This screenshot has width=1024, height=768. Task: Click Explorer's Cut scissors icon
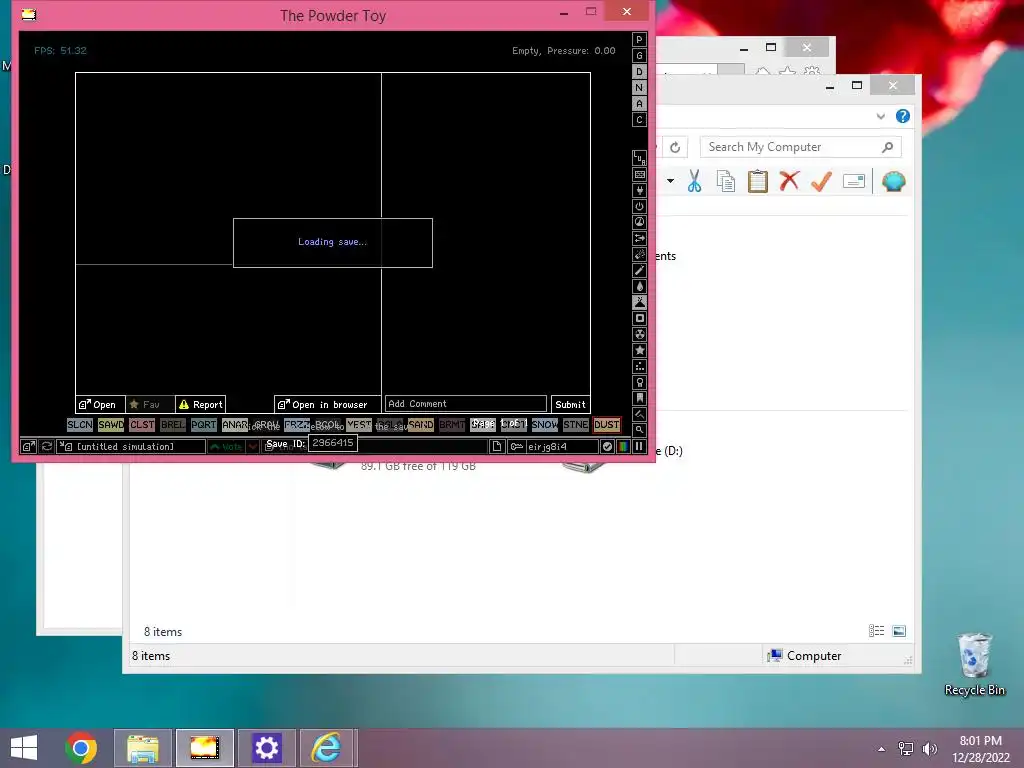694,181
